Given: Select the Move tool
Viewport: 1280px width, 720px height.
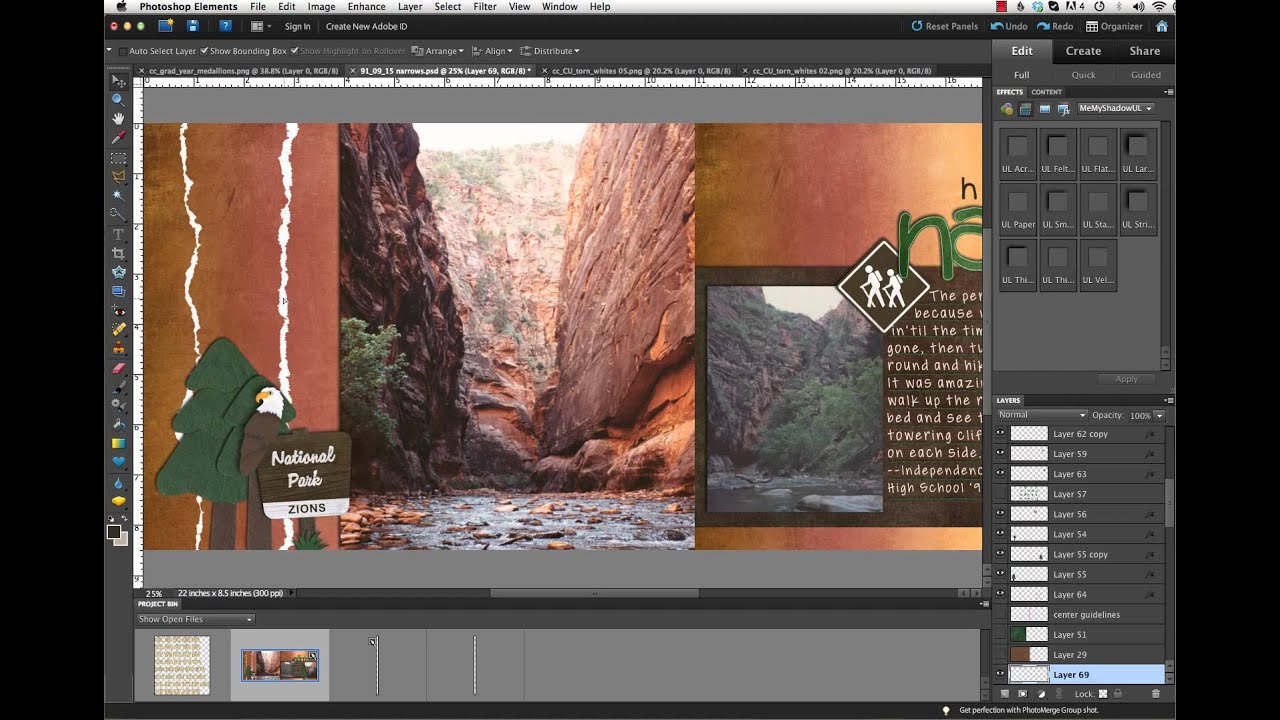Looking at the screenshot, I should coord(119,81).
